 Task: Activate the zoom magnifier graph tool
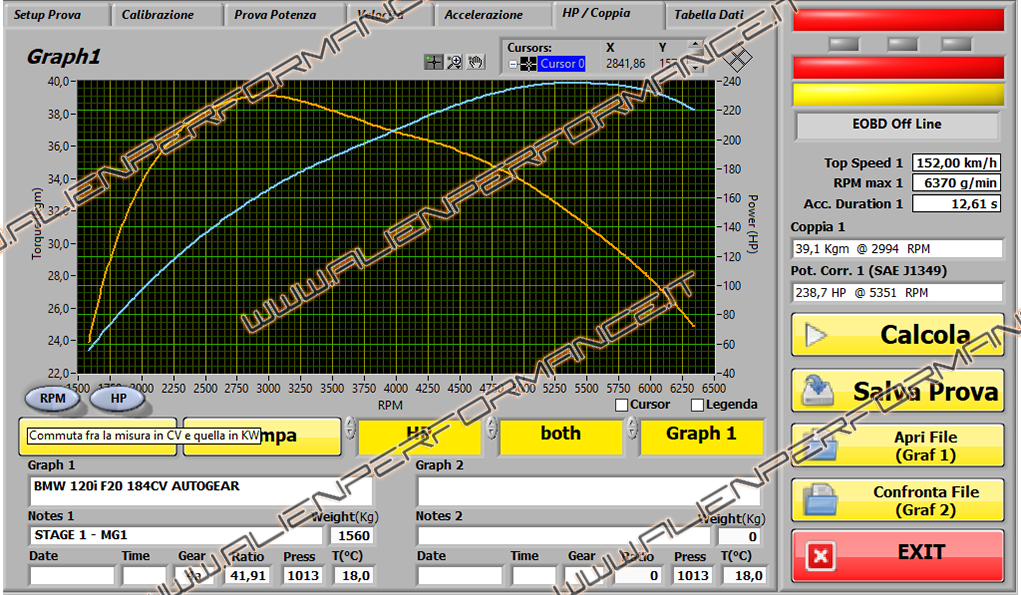[454, 62]
